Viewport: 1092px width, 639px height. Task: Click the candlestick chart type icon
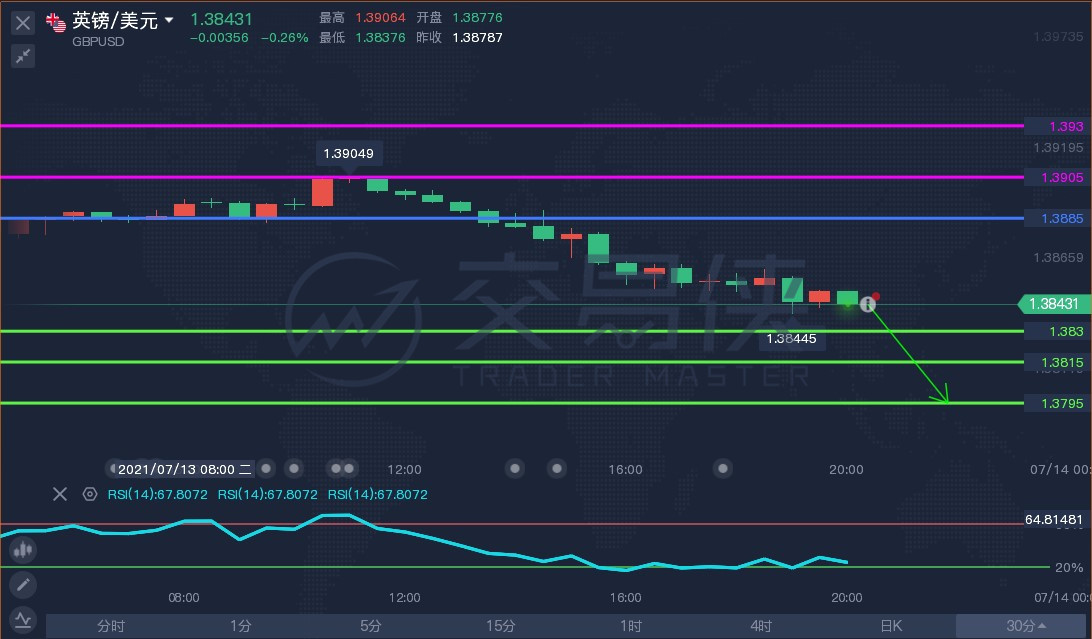tap(23, 550)
